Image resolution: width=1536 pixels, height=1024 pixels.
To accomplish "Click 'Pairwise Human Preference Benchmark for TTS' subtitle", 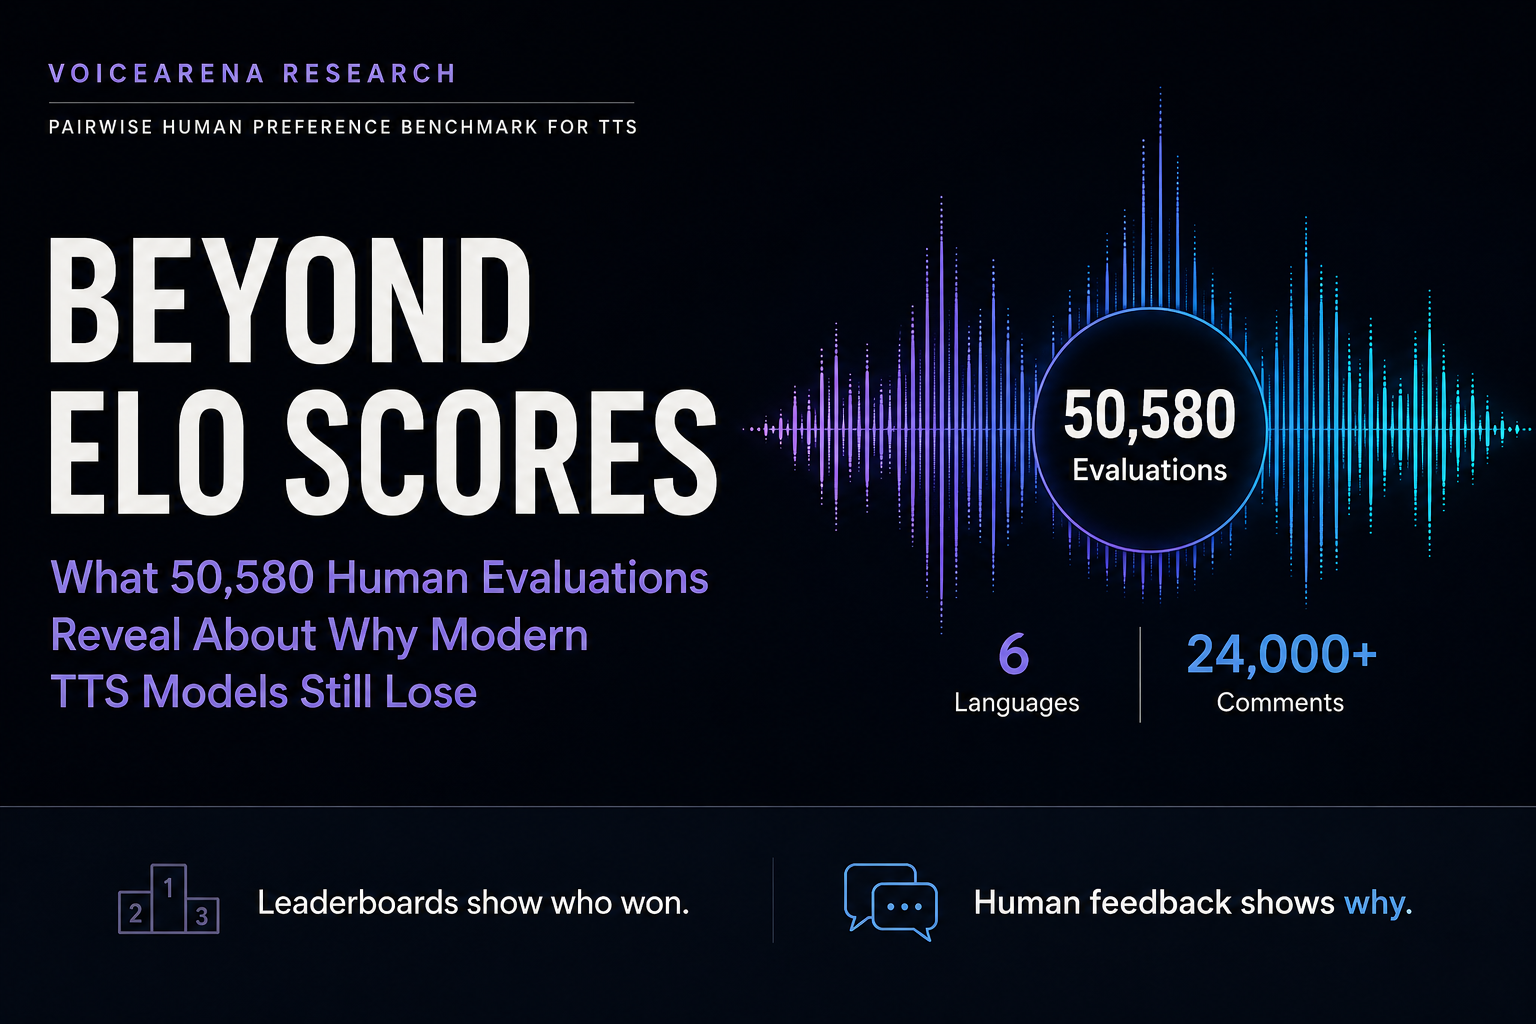I will (343, 127).
